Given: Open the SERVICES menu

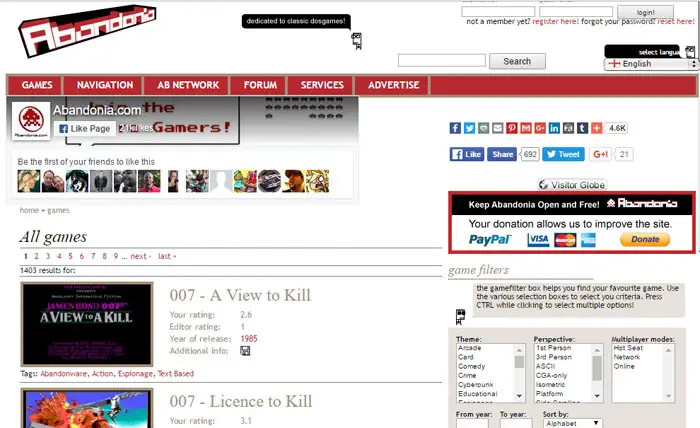Looking at the screenshot, I should tap(322, 85).
